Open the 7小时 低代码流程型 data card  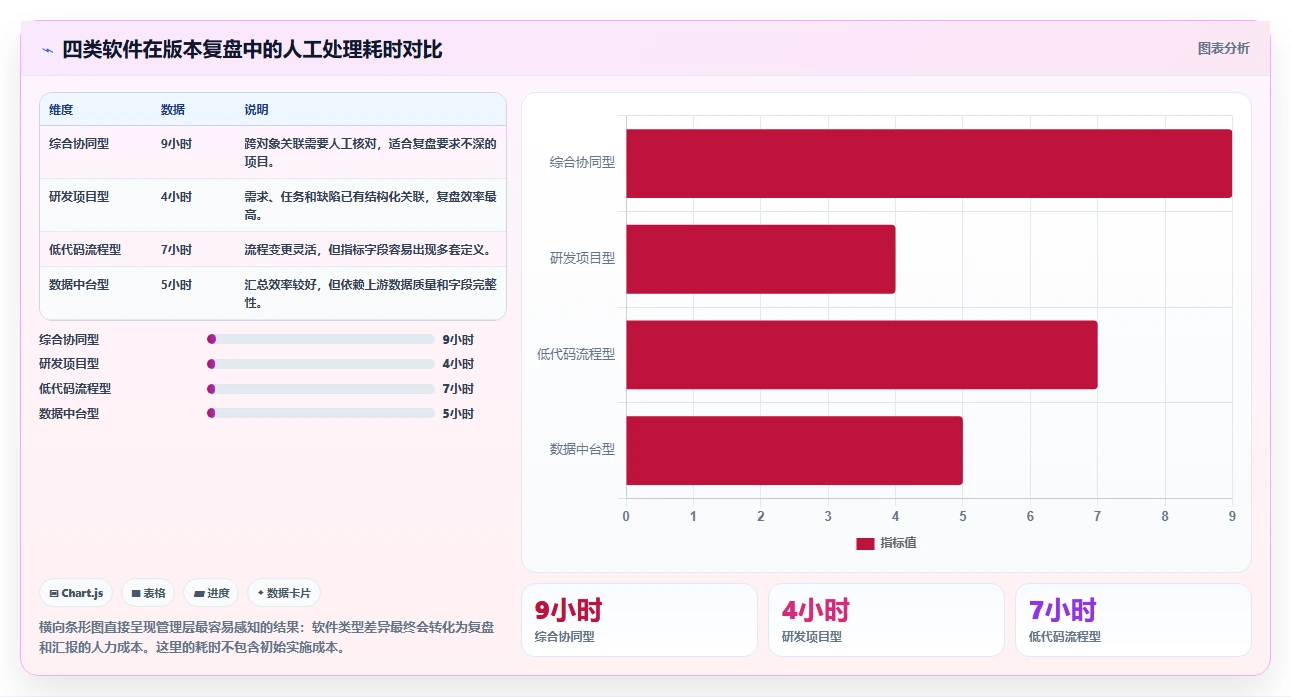1133,620
